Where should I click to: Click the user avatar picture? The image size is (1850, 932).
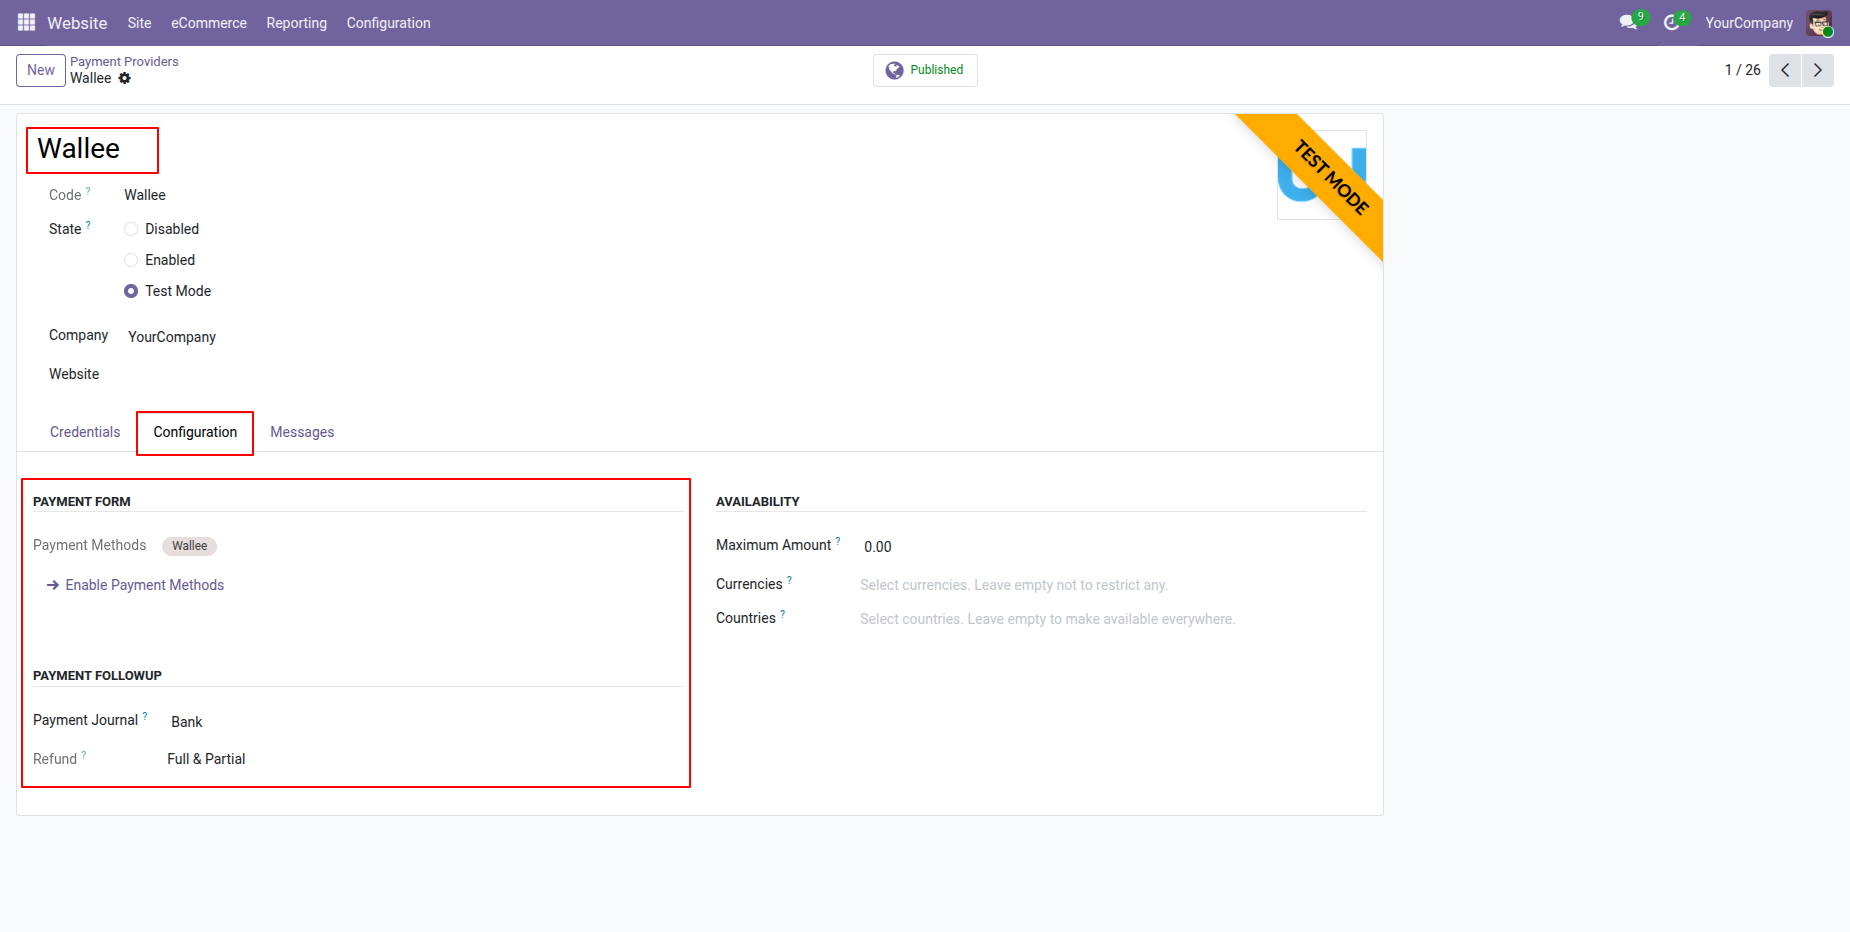click(x=1819, y=22)
